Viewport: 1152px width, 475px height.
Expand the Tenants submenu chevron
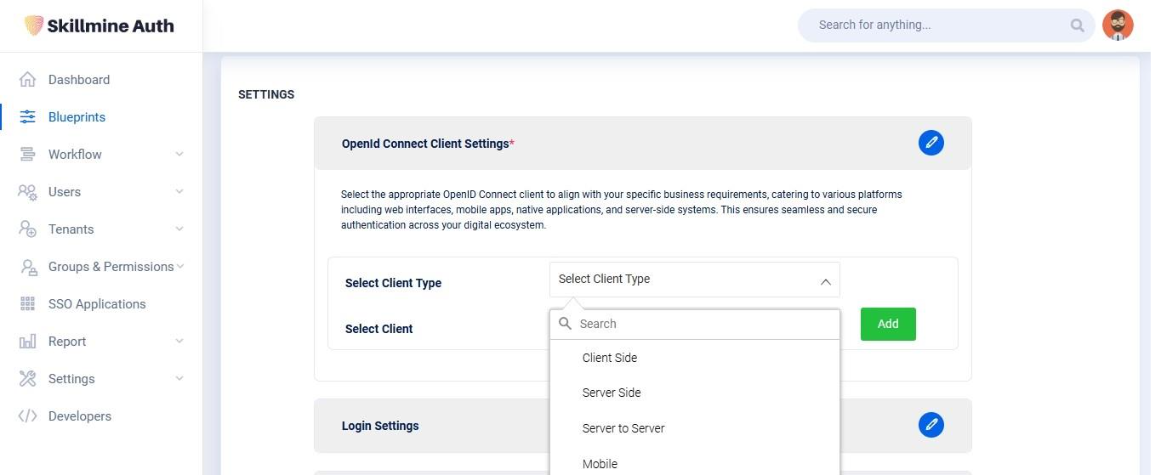pos(179,229)
